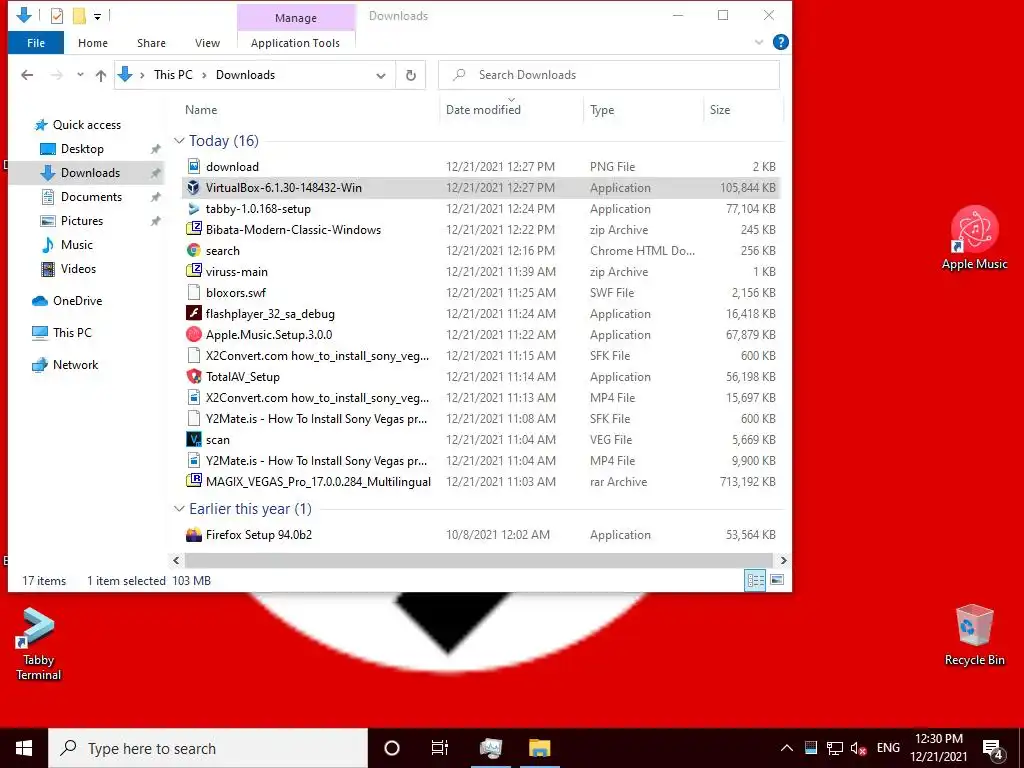This screenshot has width=1024, height=768.
Task: Open Task View on the taskbar
Action: point(440,748)
